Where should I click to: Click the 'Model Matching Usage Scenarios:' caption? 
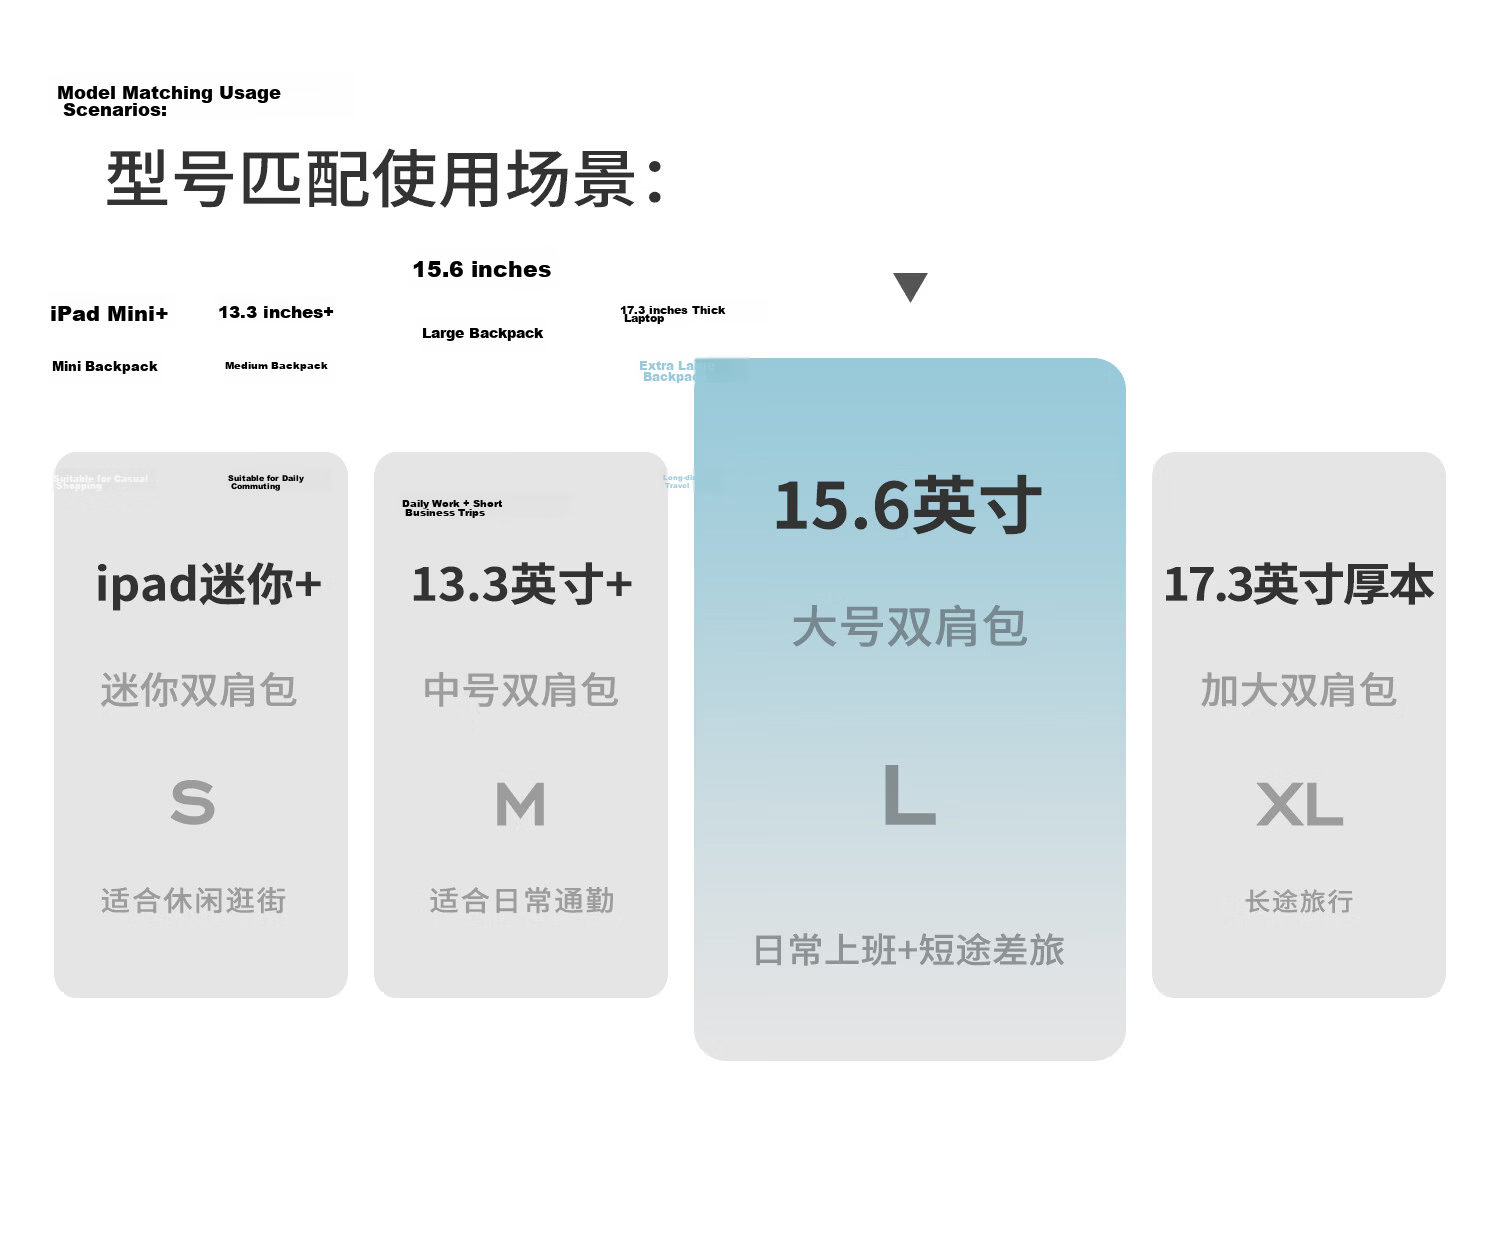point(169,101)
